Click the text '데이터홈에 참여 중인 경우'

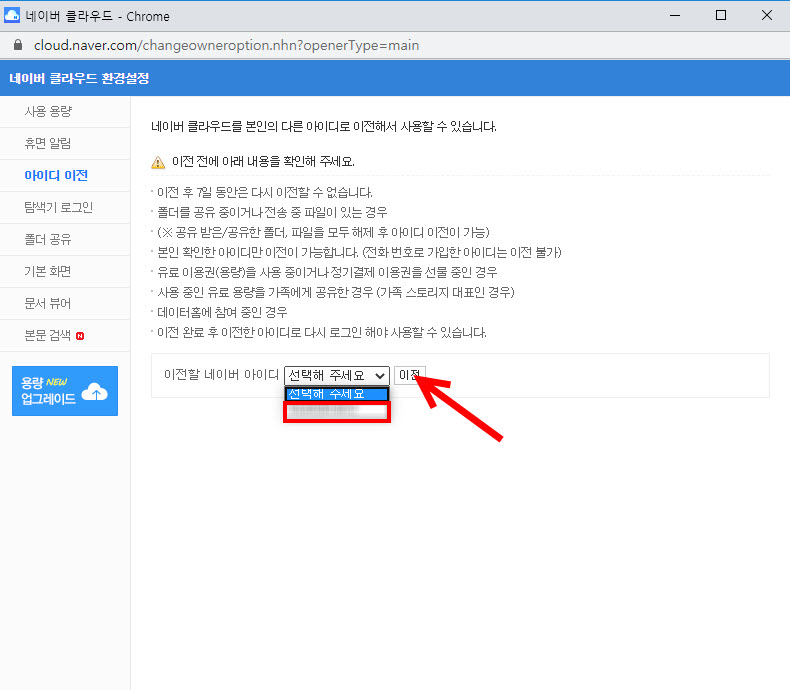click(x=222, y=312)
